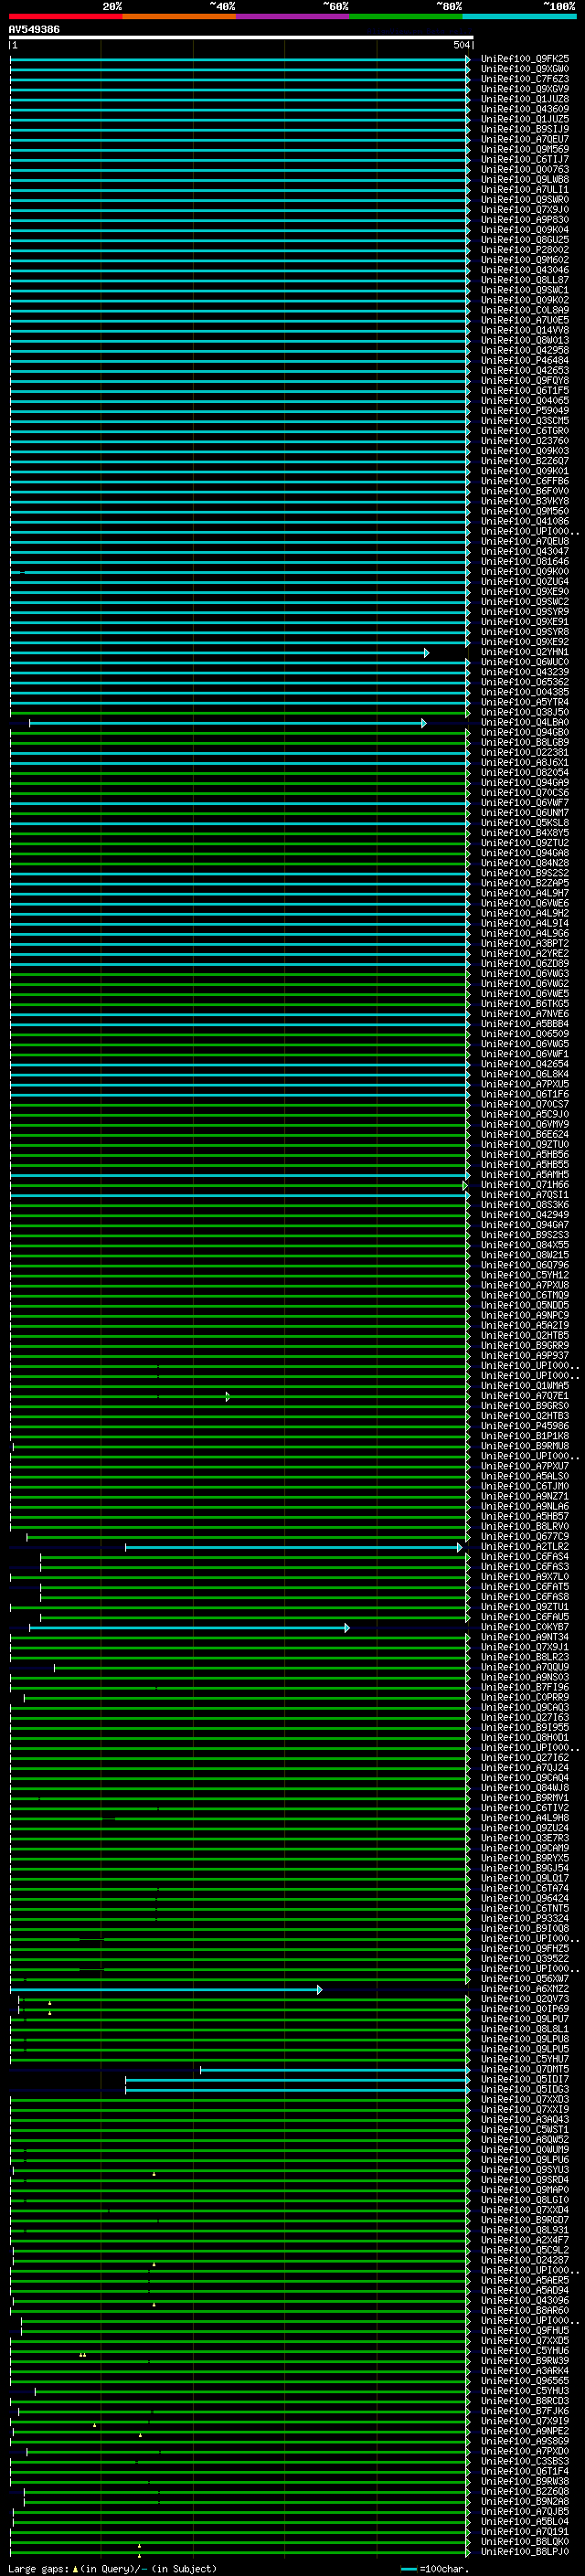Select the UniRef100_C3SBS3 label
The height and width of the screenshot is (2576, 585).
[525, 2462]
